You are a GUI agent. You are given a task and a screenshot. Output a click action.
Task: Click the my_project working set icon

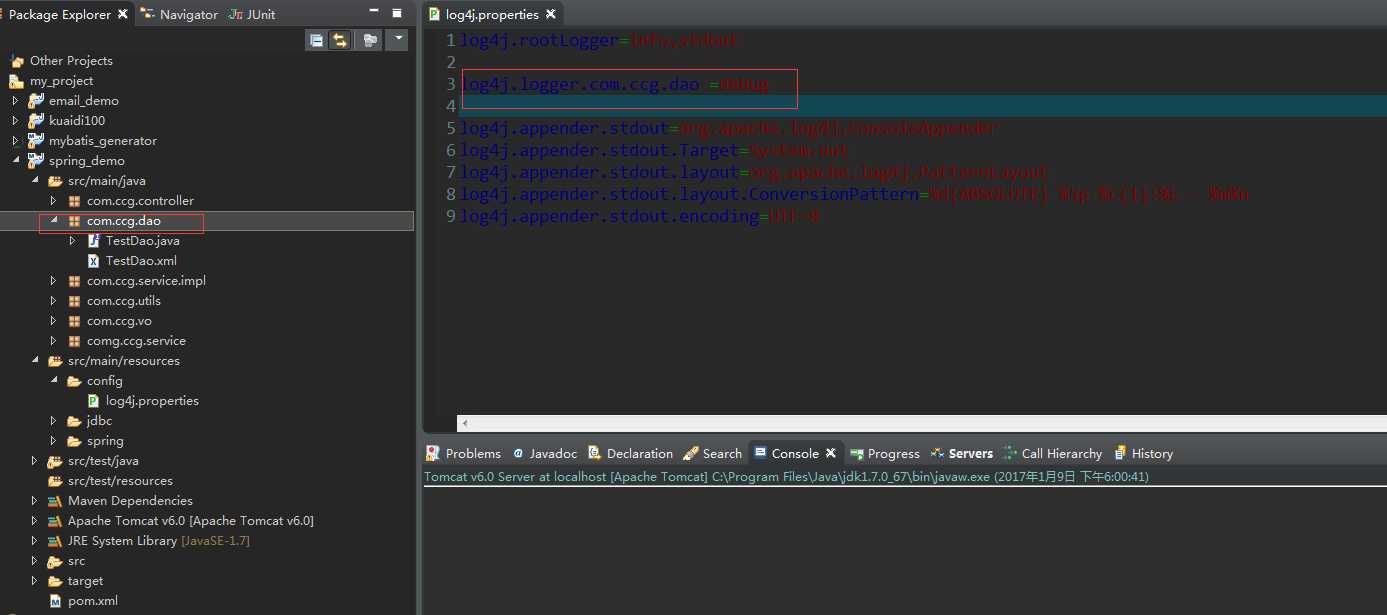tap(17, 80)
